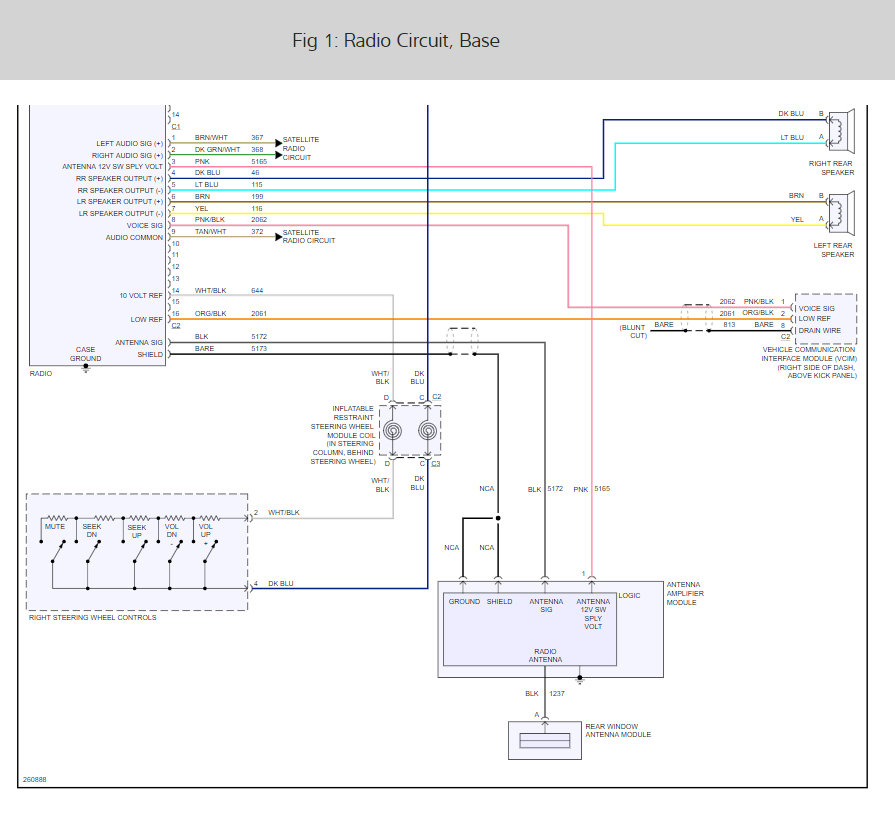The height and width of the screenshot is (815, 895).
Task: Click the left steering wheel coil spiral symbol
Action: pos(392,430)
